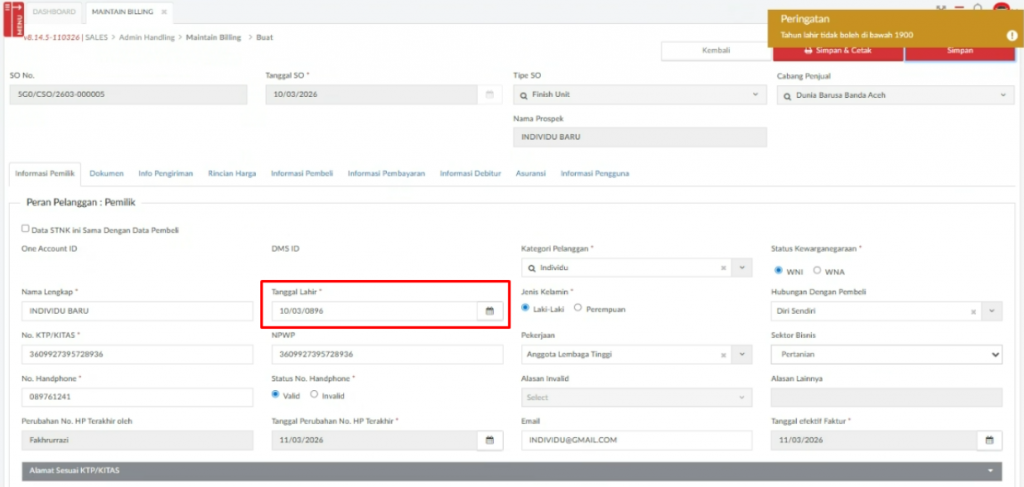The width and height of the screenshot is (1024, 487).
Task: Open the red MENU sidebar button
Action: point(14,19)
